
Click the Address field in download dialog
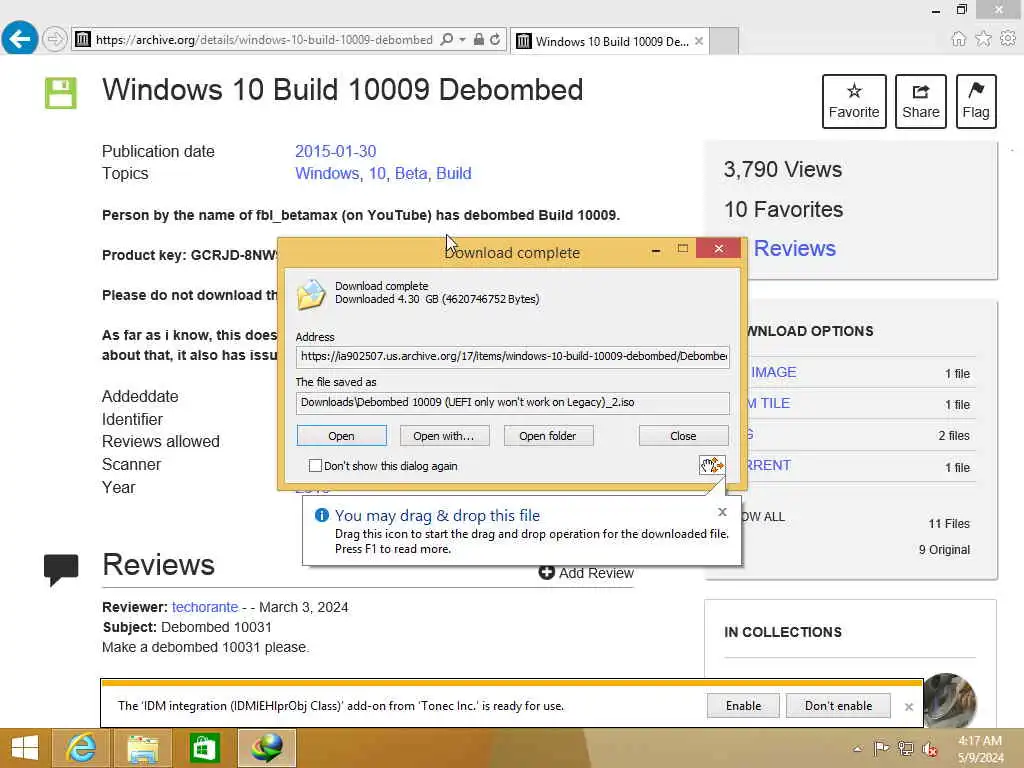(x=513, y=357)
